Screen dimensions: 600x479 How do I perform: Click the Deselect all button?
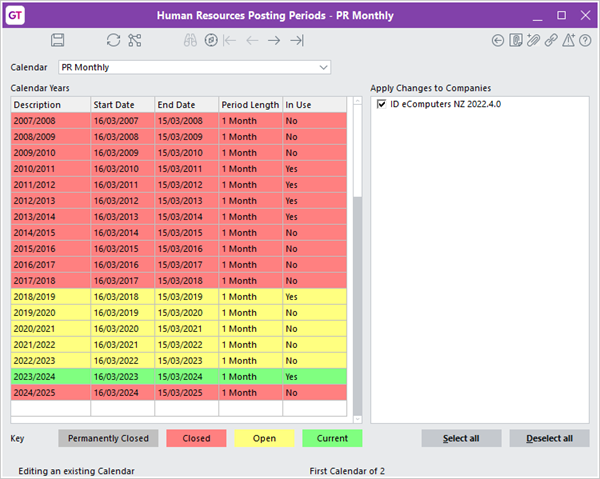549,438
